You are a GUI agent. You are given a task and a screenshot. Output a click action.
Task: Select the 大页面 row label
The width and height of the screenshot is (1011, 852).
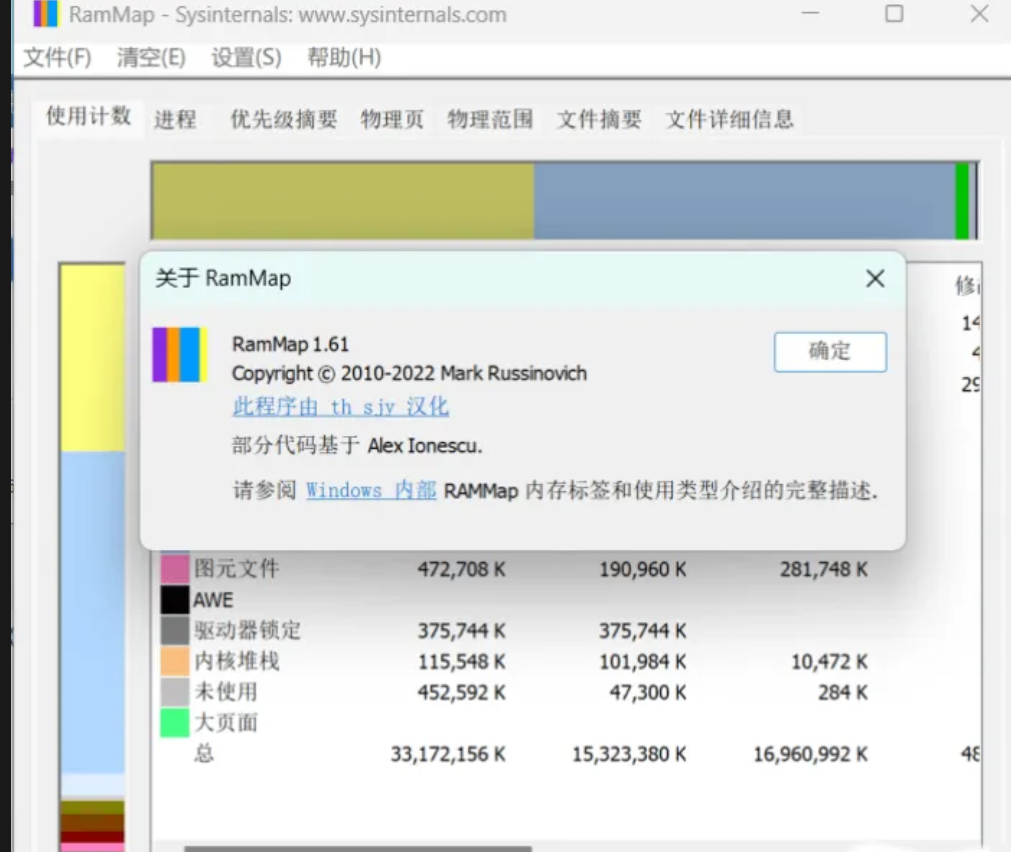pos(226,723)
